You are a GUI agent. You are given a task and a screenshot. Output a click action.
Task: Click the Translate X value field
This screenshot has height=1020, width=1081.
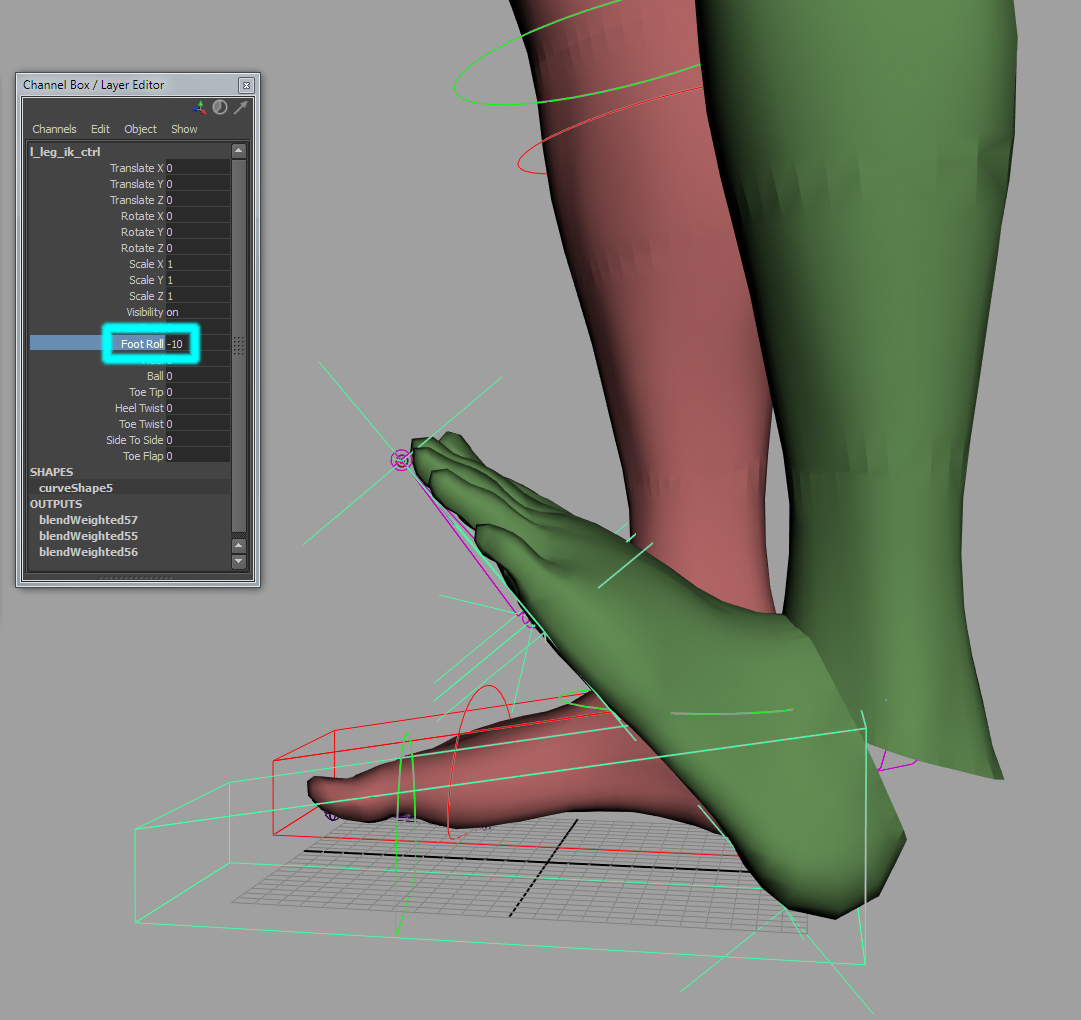point(198,168)
